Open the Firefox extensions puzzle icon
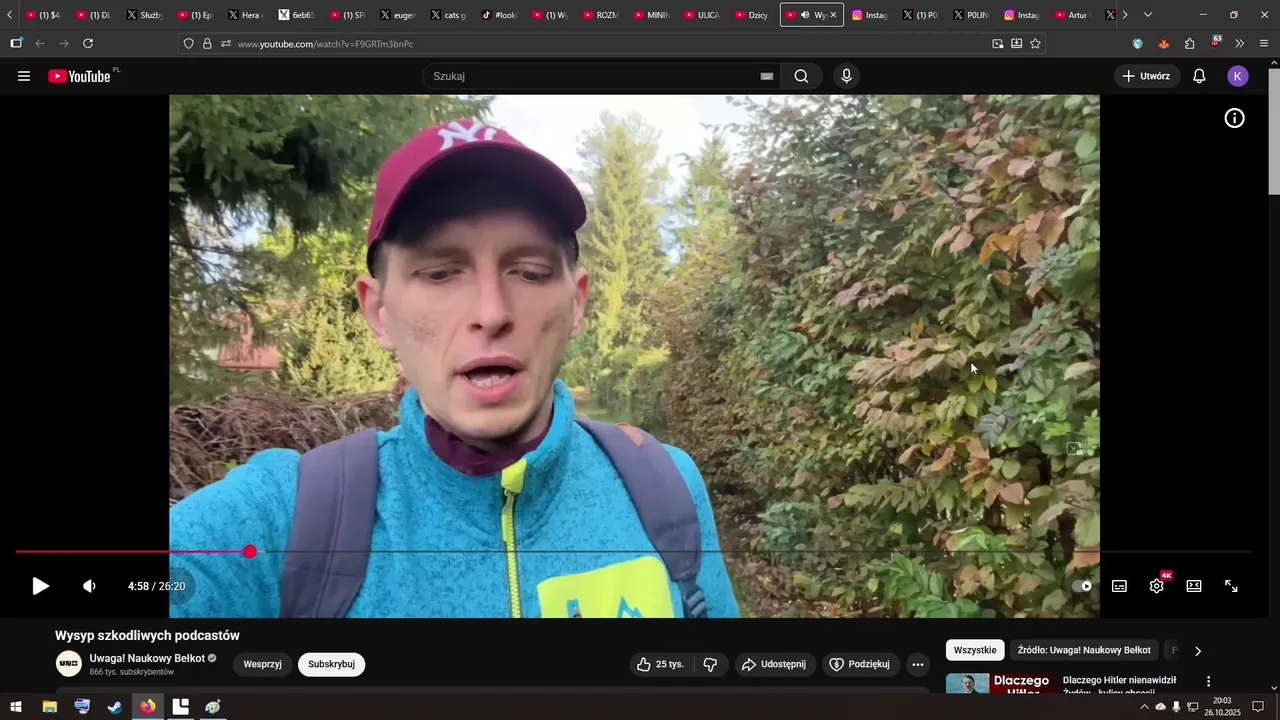The image size is (1280, 720). click(x=1189, y=44)
